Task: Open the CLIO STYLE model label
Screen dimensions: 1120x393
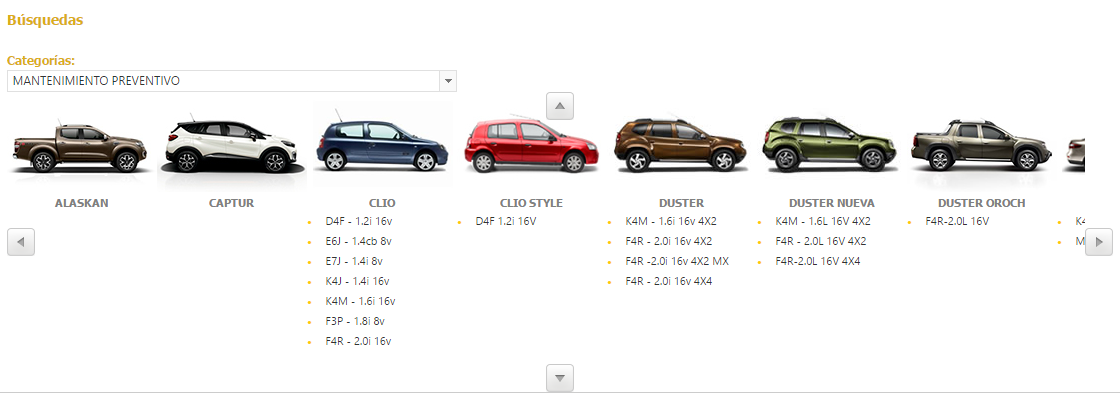Action: click(x=531, y=203)
